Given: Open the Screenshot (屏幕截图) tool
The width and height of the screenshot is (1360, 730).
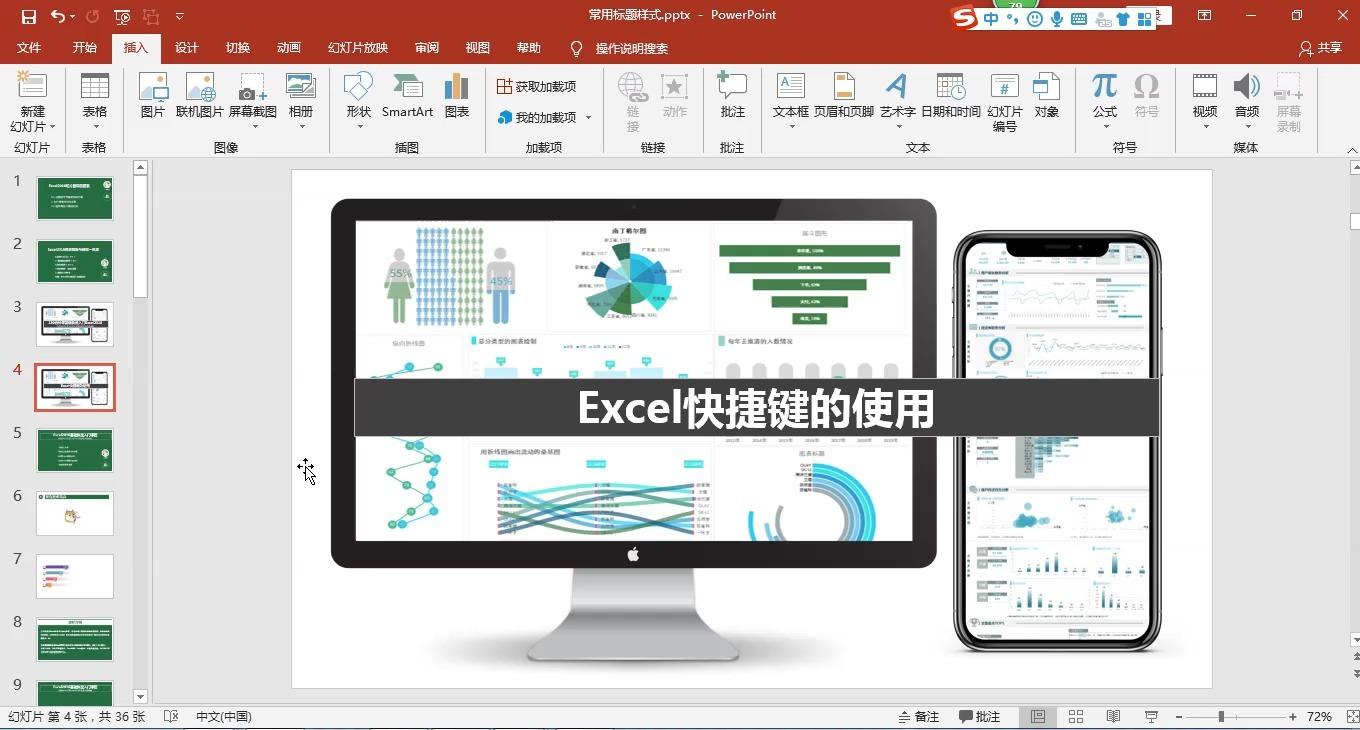Looking at the screenshot, I should [x=253, y=101].
